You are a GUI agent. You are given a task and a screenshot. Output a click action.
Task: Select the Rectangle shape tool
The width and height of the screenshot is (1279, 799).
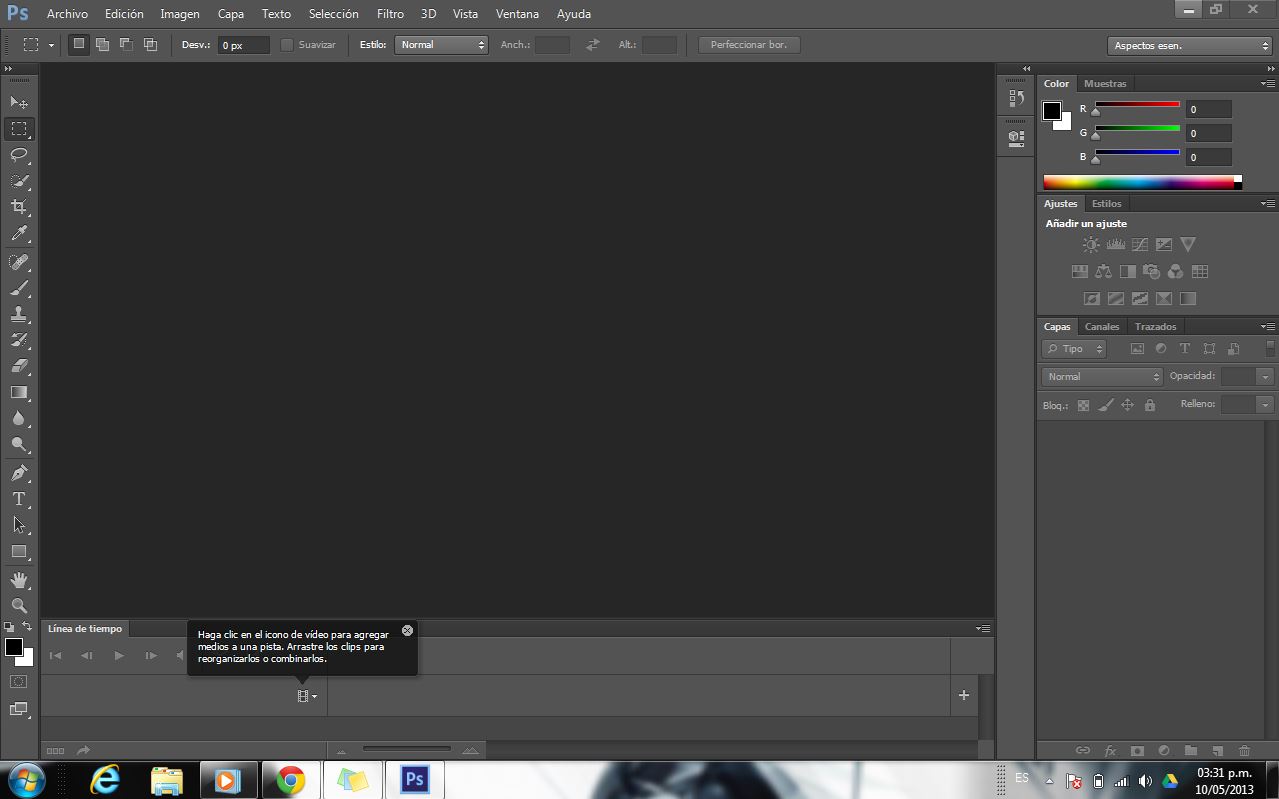[19, 551]
